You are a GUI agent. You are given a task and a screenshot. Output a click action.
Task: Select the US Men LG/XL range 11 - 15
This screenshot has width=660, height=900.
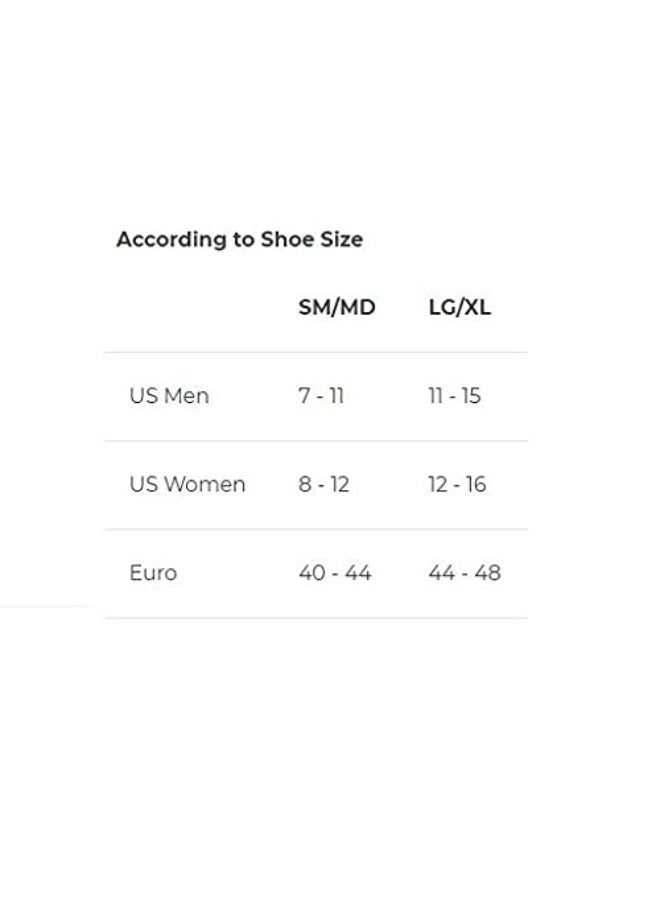pyautogui.click(x=454, y=396)
